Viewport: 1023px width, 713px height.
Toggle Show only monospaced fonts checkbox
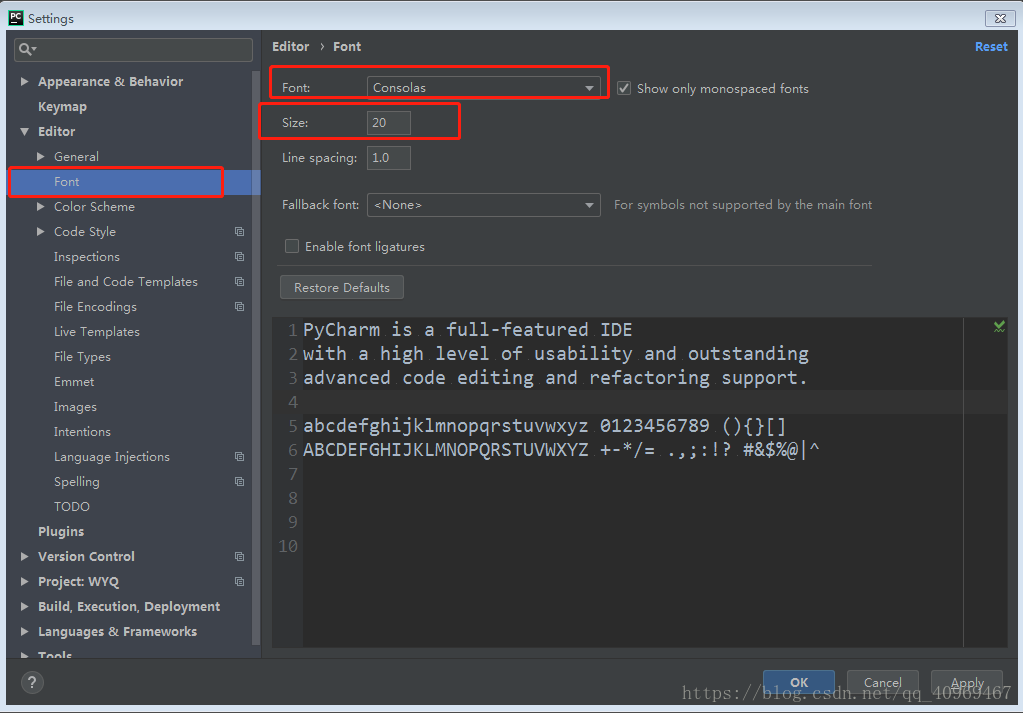pyautogui.click(x=624, y=88)
